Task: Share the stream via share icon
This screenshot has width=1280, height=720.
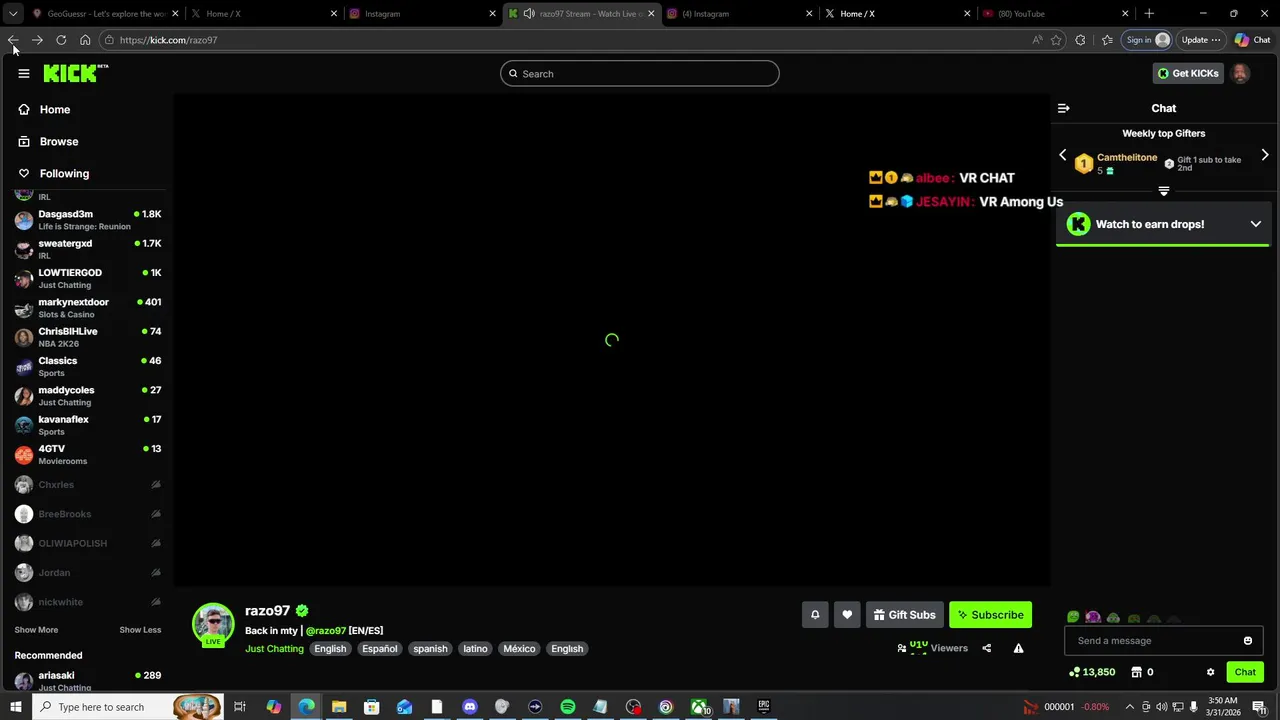Action: point(986,648)
